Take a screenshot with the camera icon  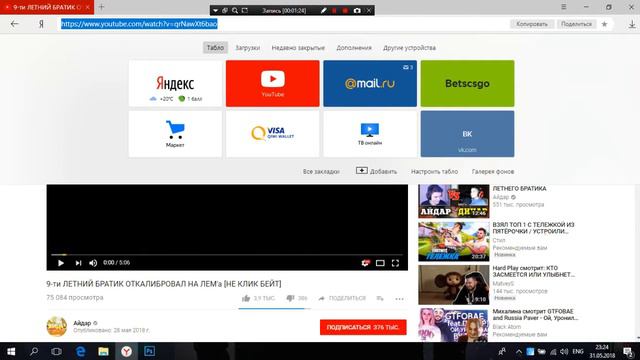357,10
